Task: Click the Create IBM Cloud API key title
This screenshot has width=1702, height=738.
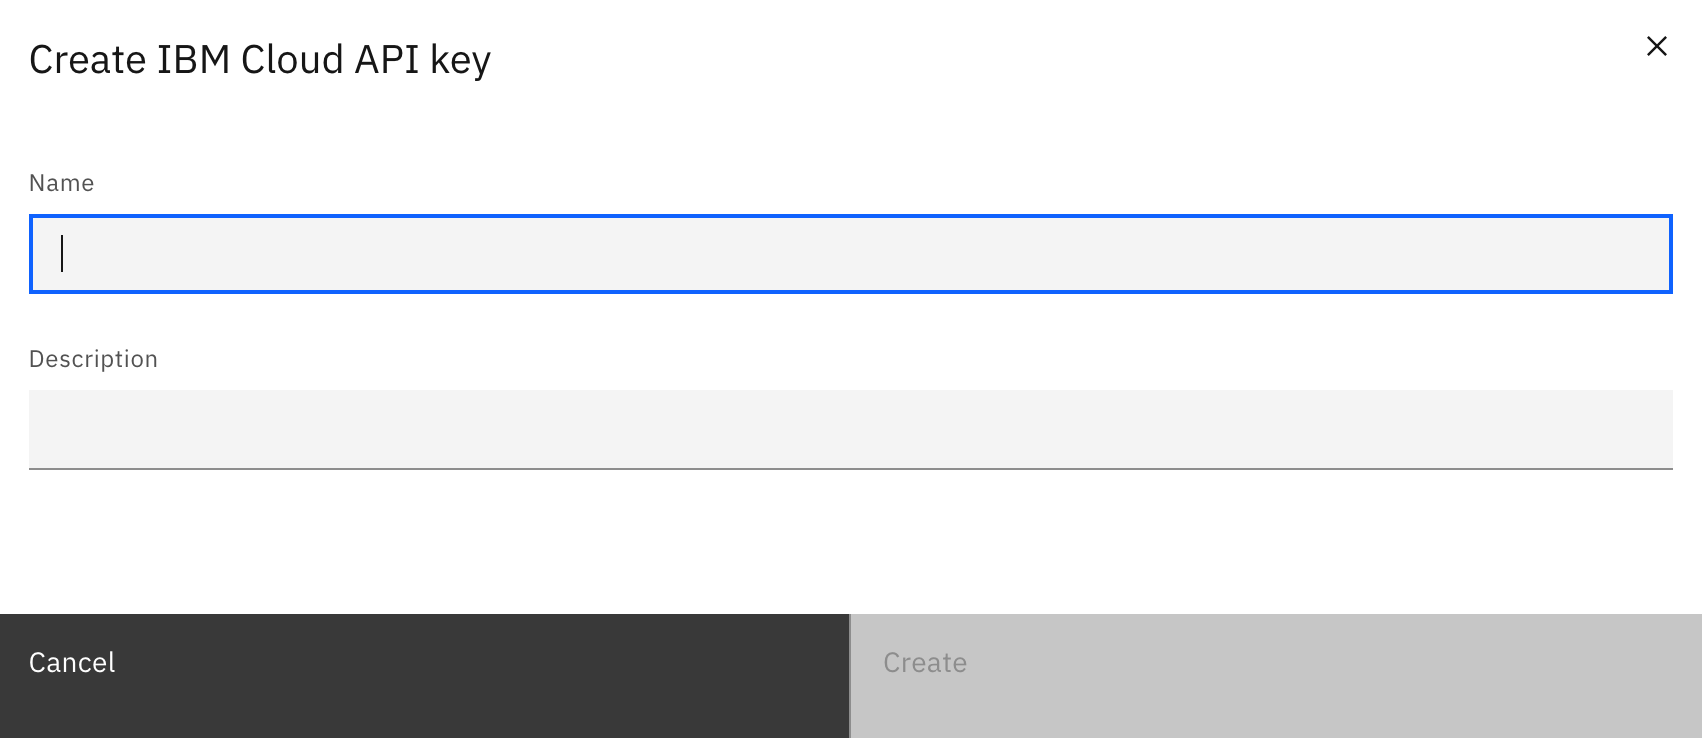Action: [x=260, y=58]
